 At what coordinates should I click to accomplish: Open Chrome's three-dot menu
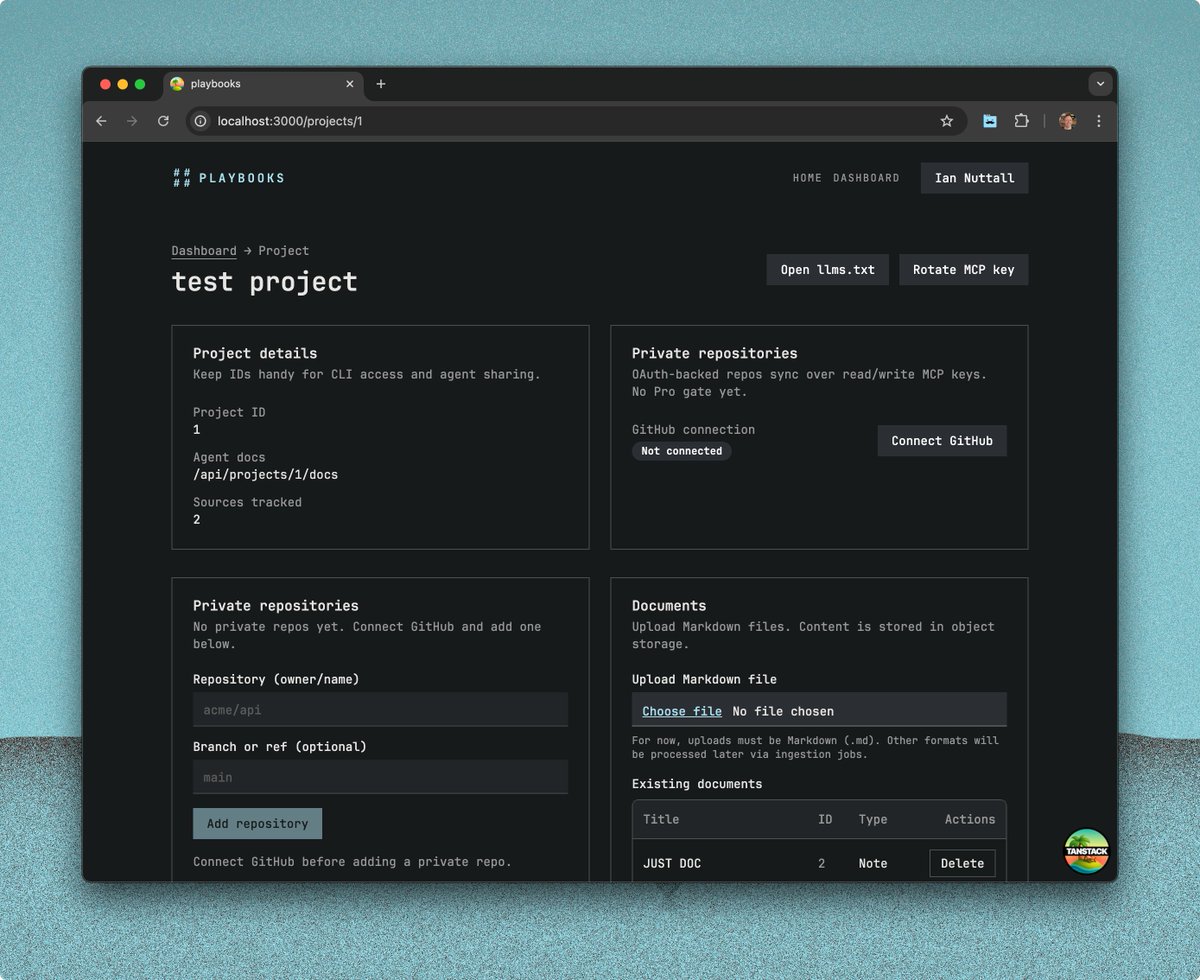pyautogui.click(x=1098, y=121)
